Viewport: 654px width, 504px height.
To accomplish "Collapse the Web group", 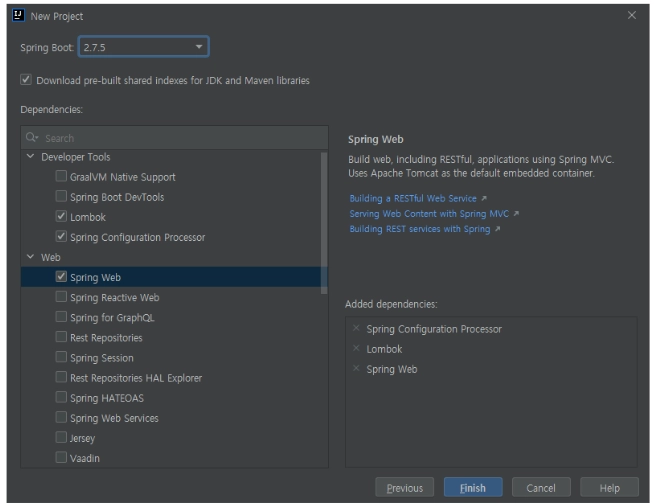I will coord(30,257).
